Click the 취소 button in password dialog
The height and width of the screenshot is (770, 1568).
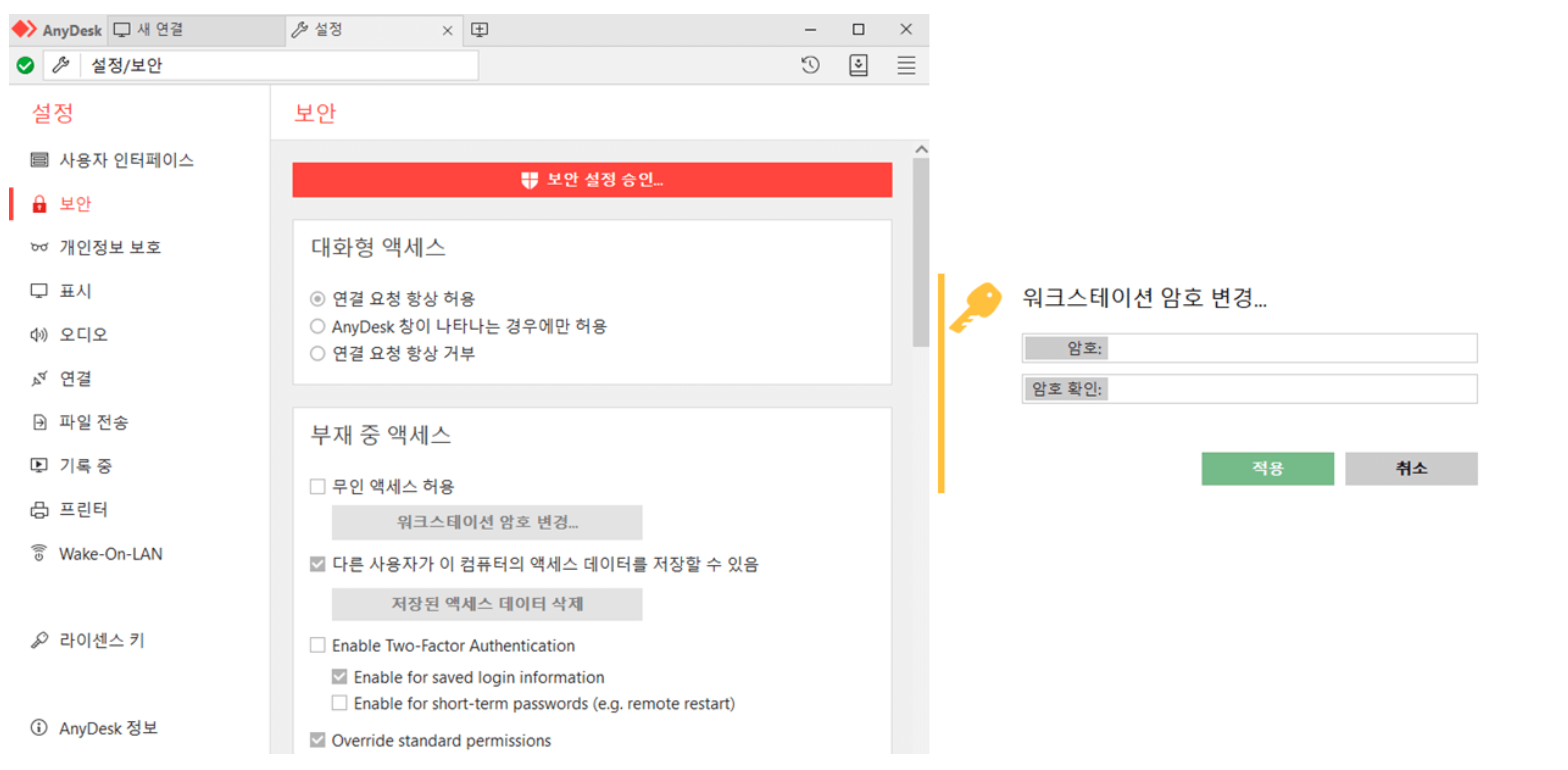[x=1411, y=469]
